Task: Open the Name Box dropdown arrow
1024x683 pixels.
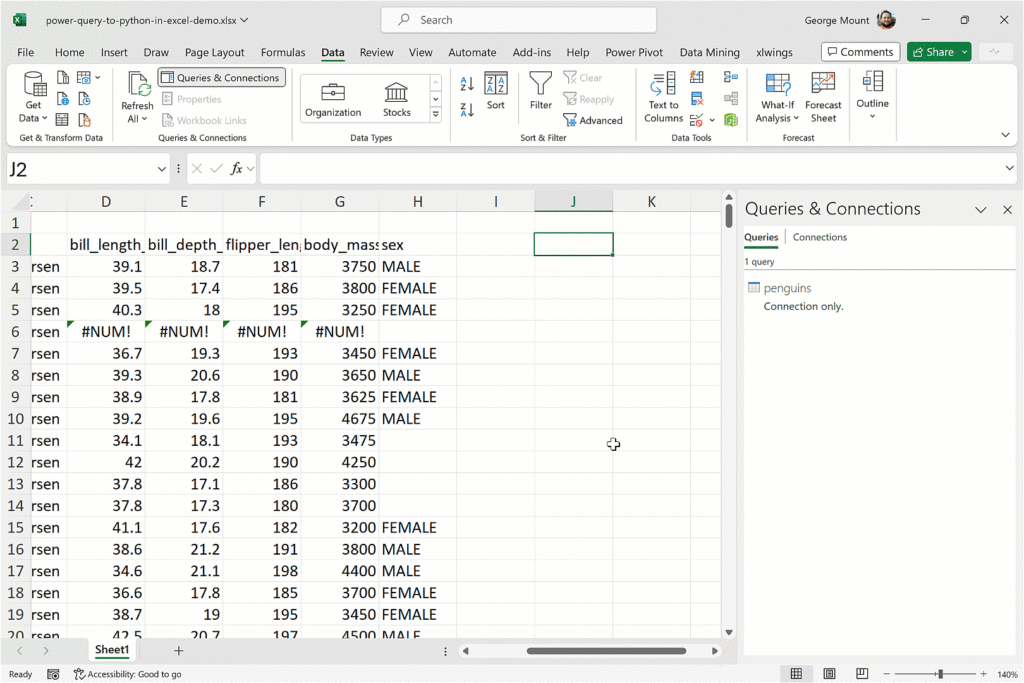Action: click(x=162, y=169)
